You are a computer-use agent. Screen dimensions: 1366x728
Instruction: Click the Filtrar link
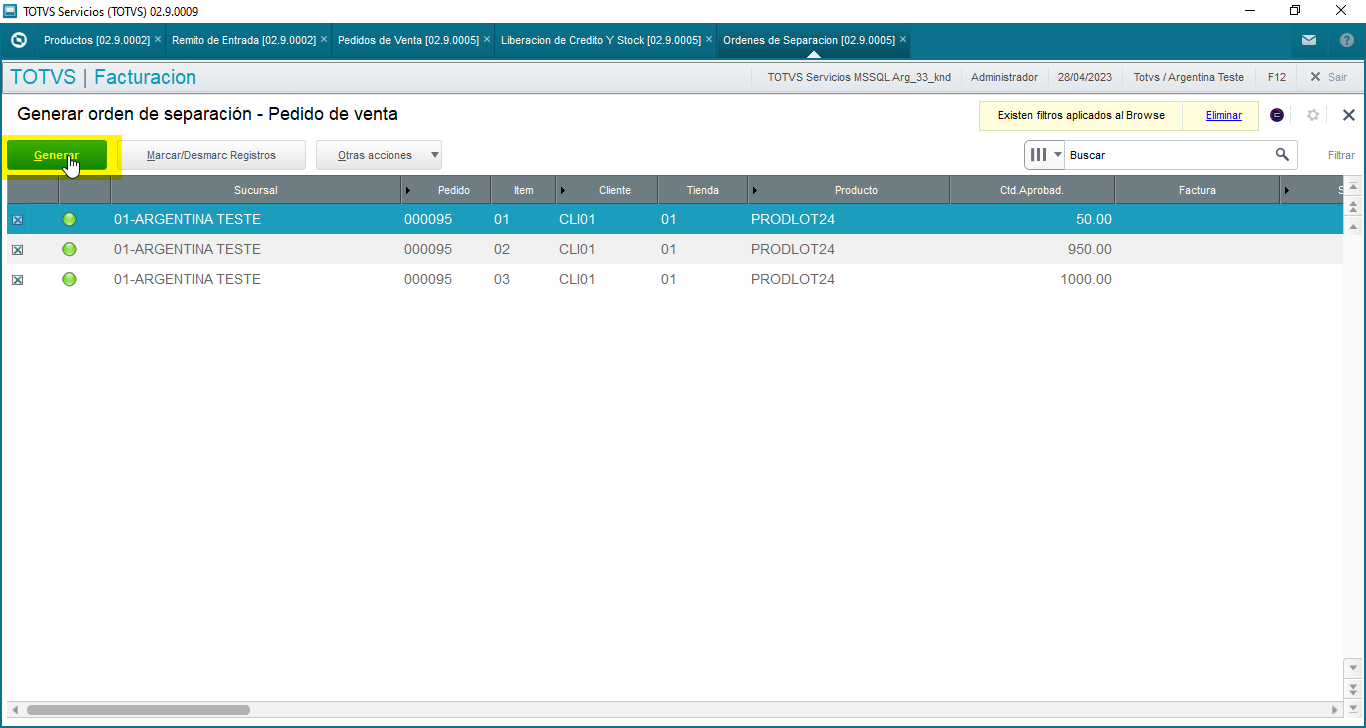(1341, 155)
